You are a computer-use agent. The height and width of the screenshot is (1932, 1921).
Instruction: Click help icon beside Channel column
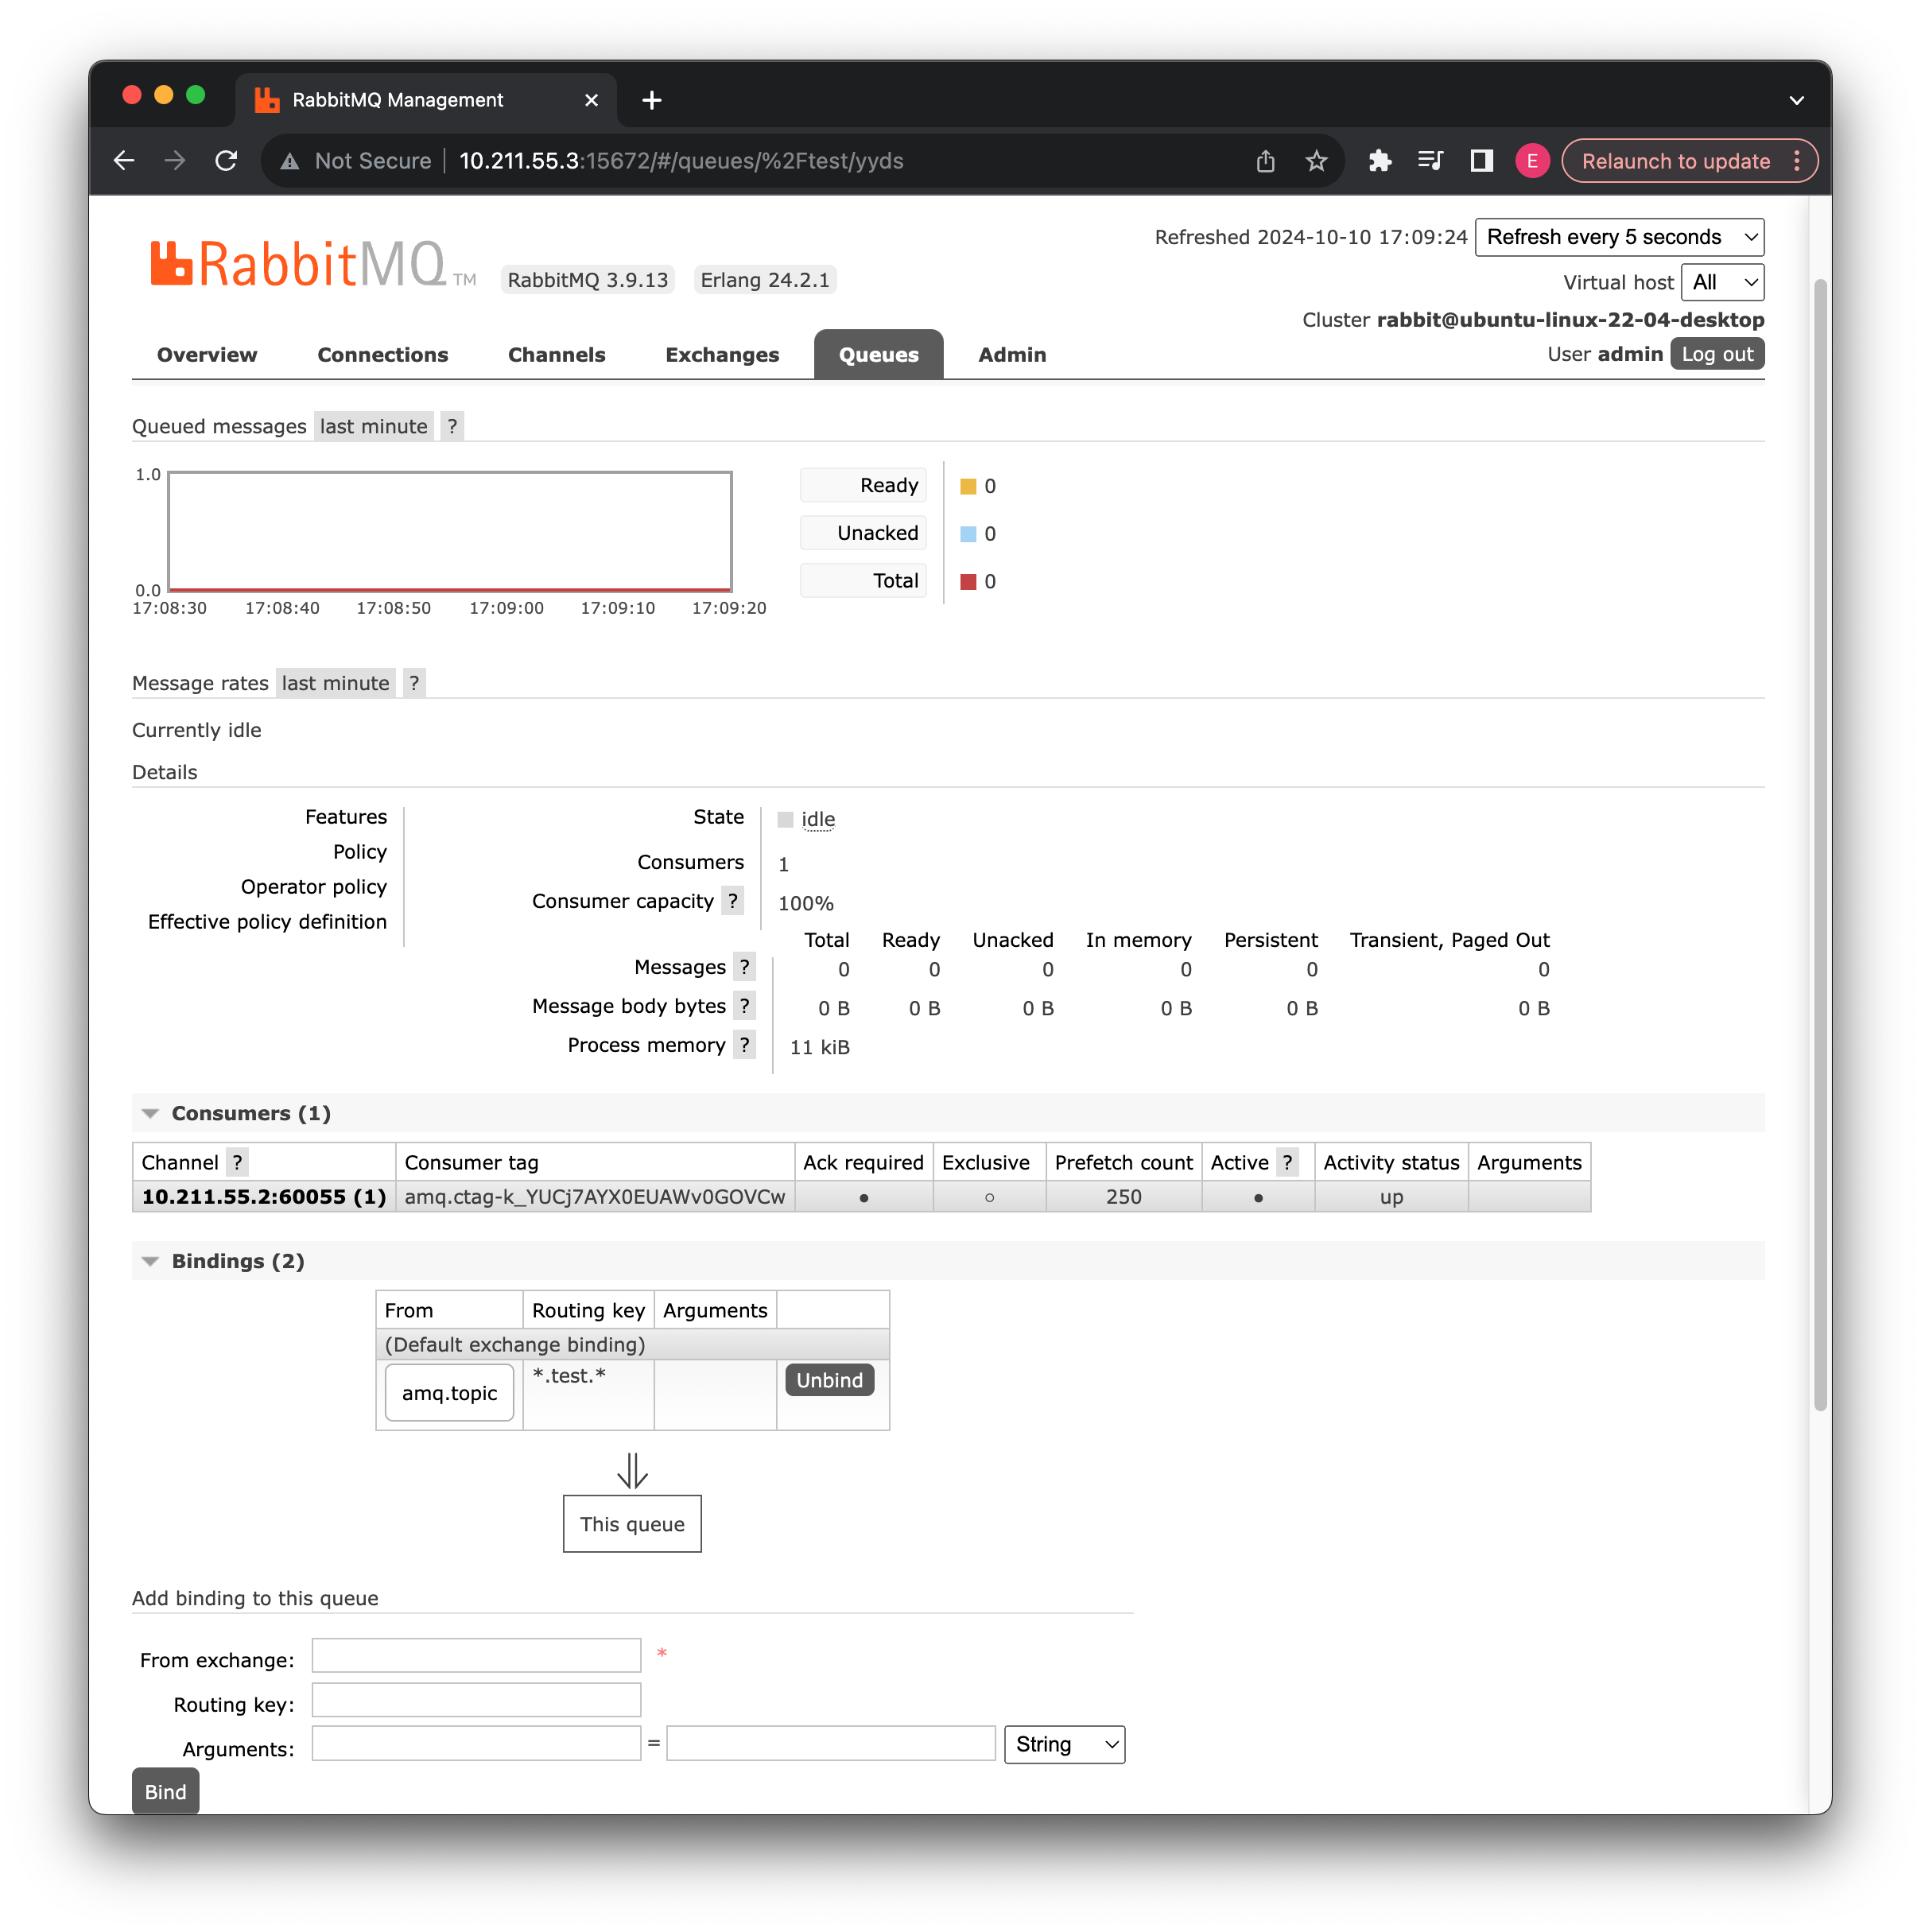click(237, 1163)
